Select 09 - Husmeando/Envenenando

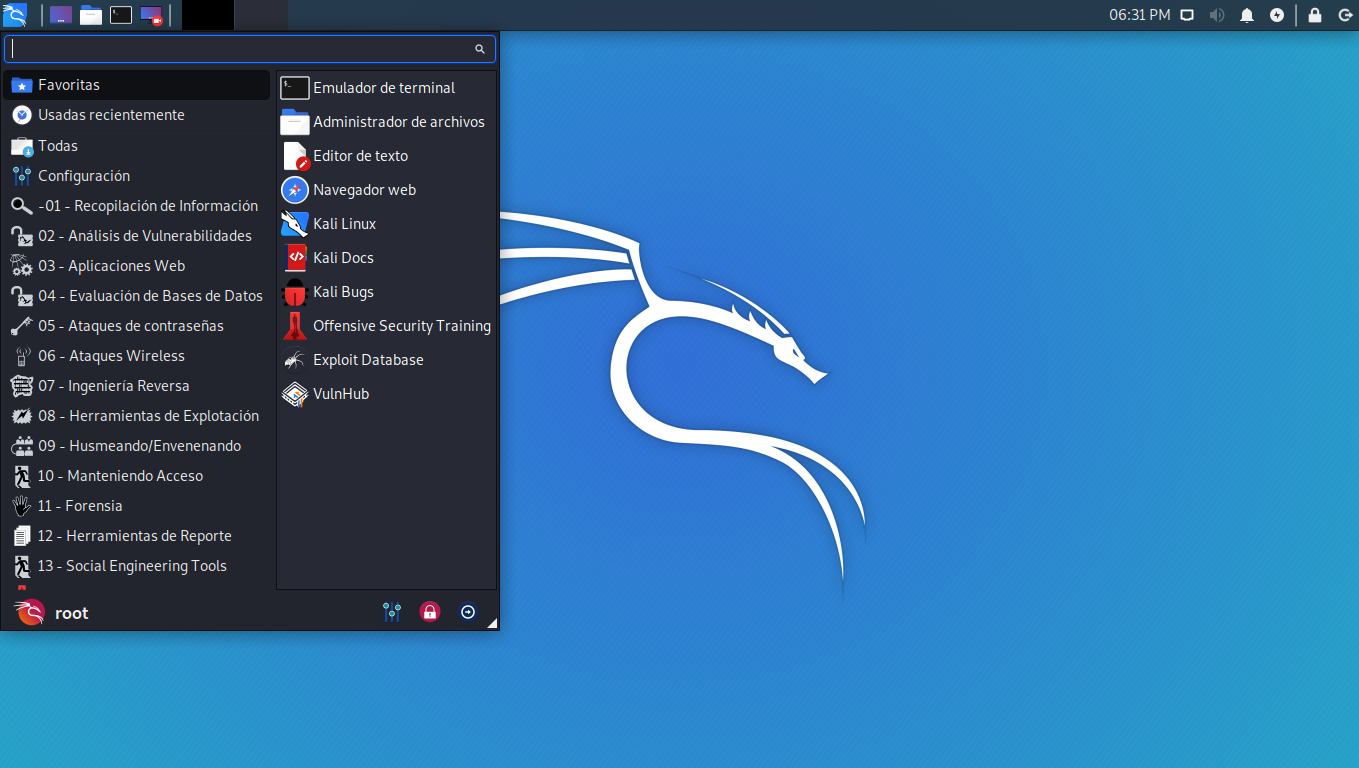click(137, 445)
